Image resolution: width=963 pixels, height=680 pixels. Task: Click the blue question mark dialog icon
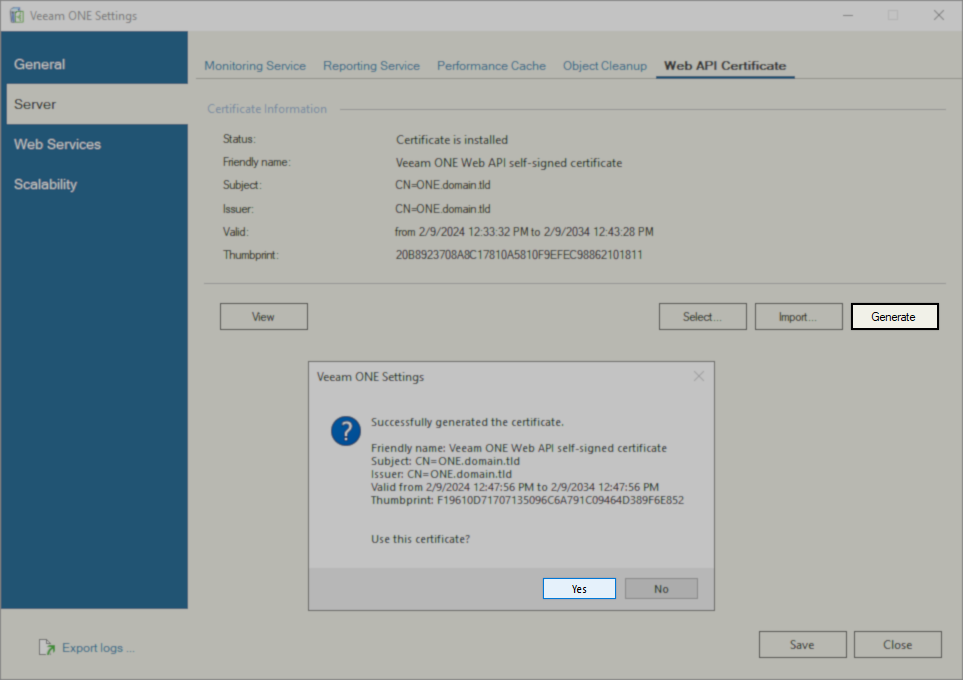coord(346,431)
